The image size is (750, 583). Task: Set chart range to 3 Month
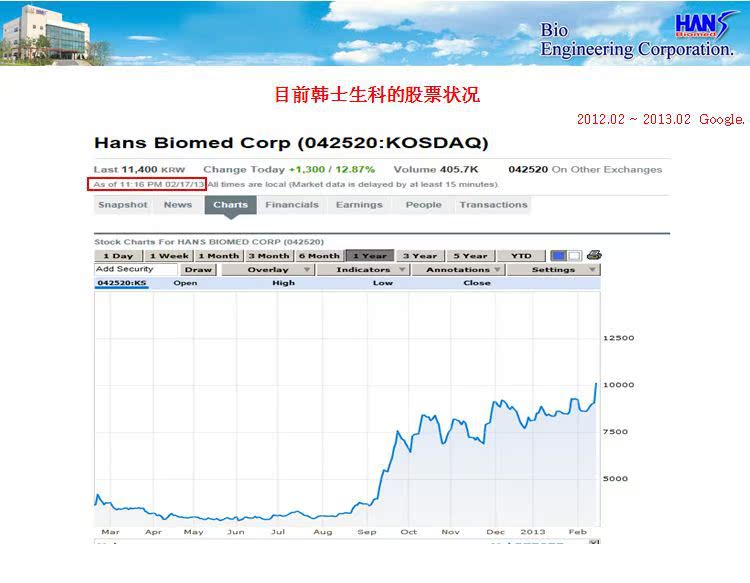pos(269,256)
